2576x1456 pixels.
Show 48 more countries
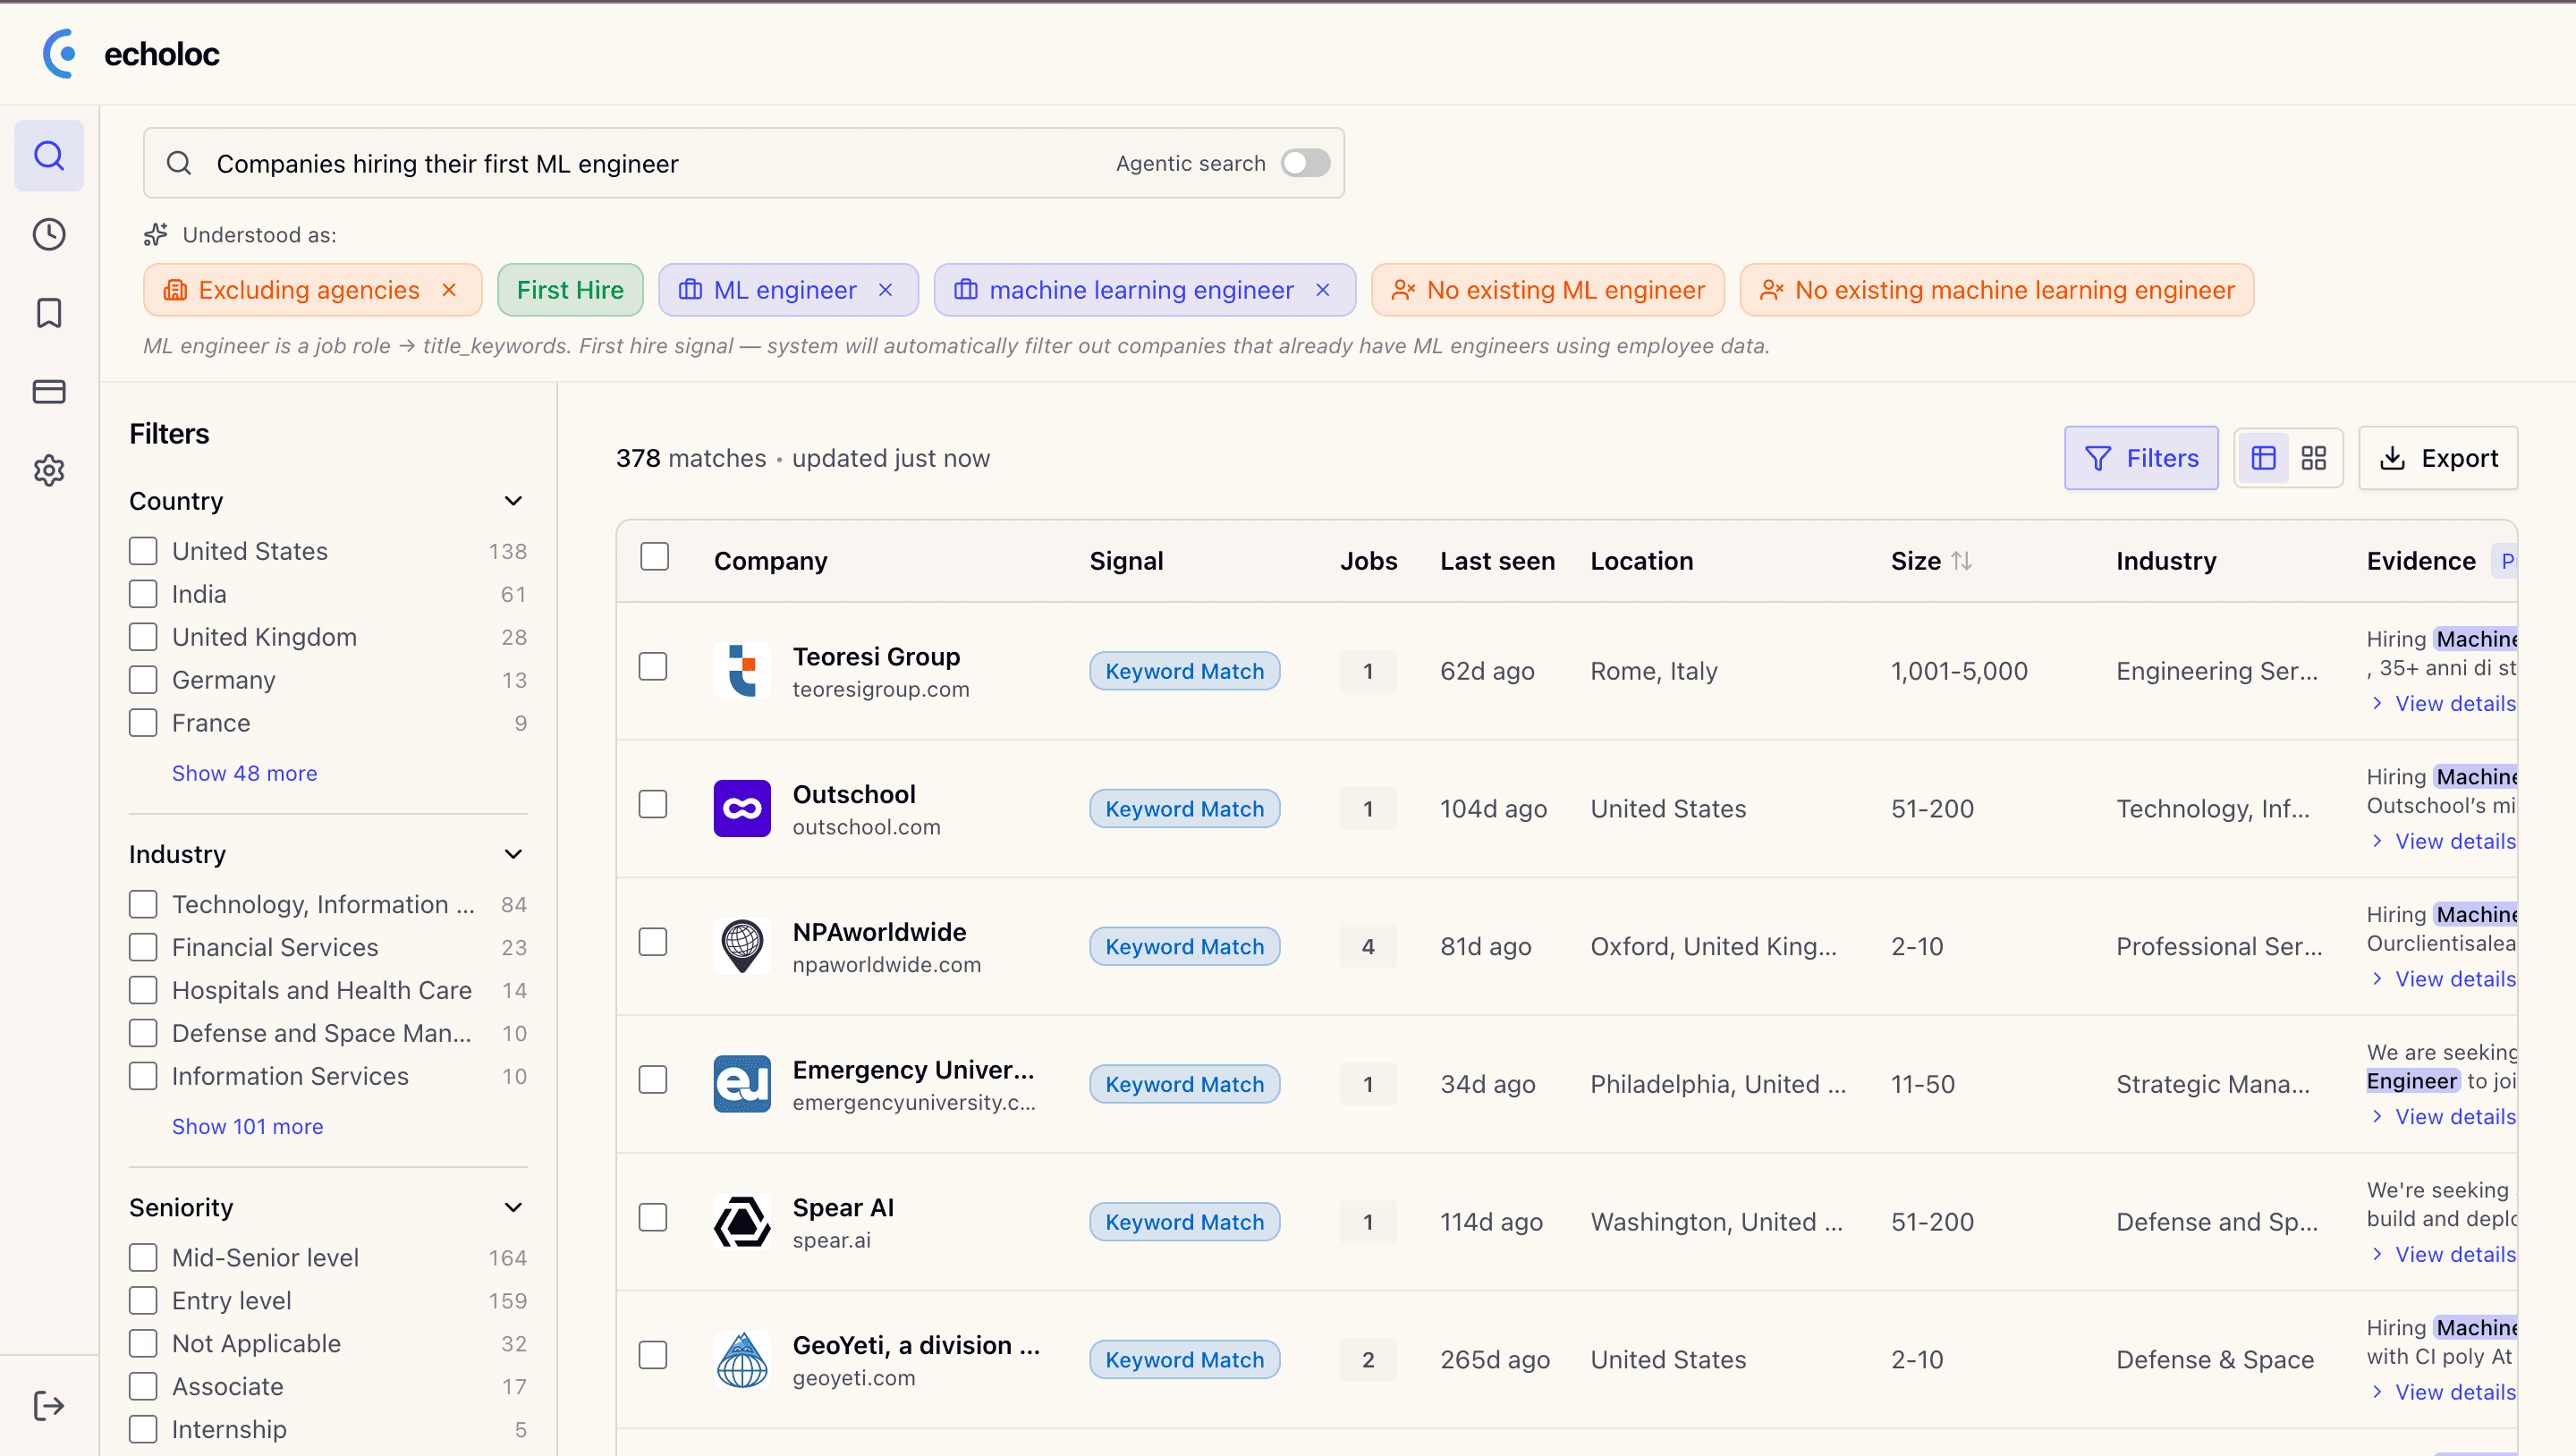point(244,773)
